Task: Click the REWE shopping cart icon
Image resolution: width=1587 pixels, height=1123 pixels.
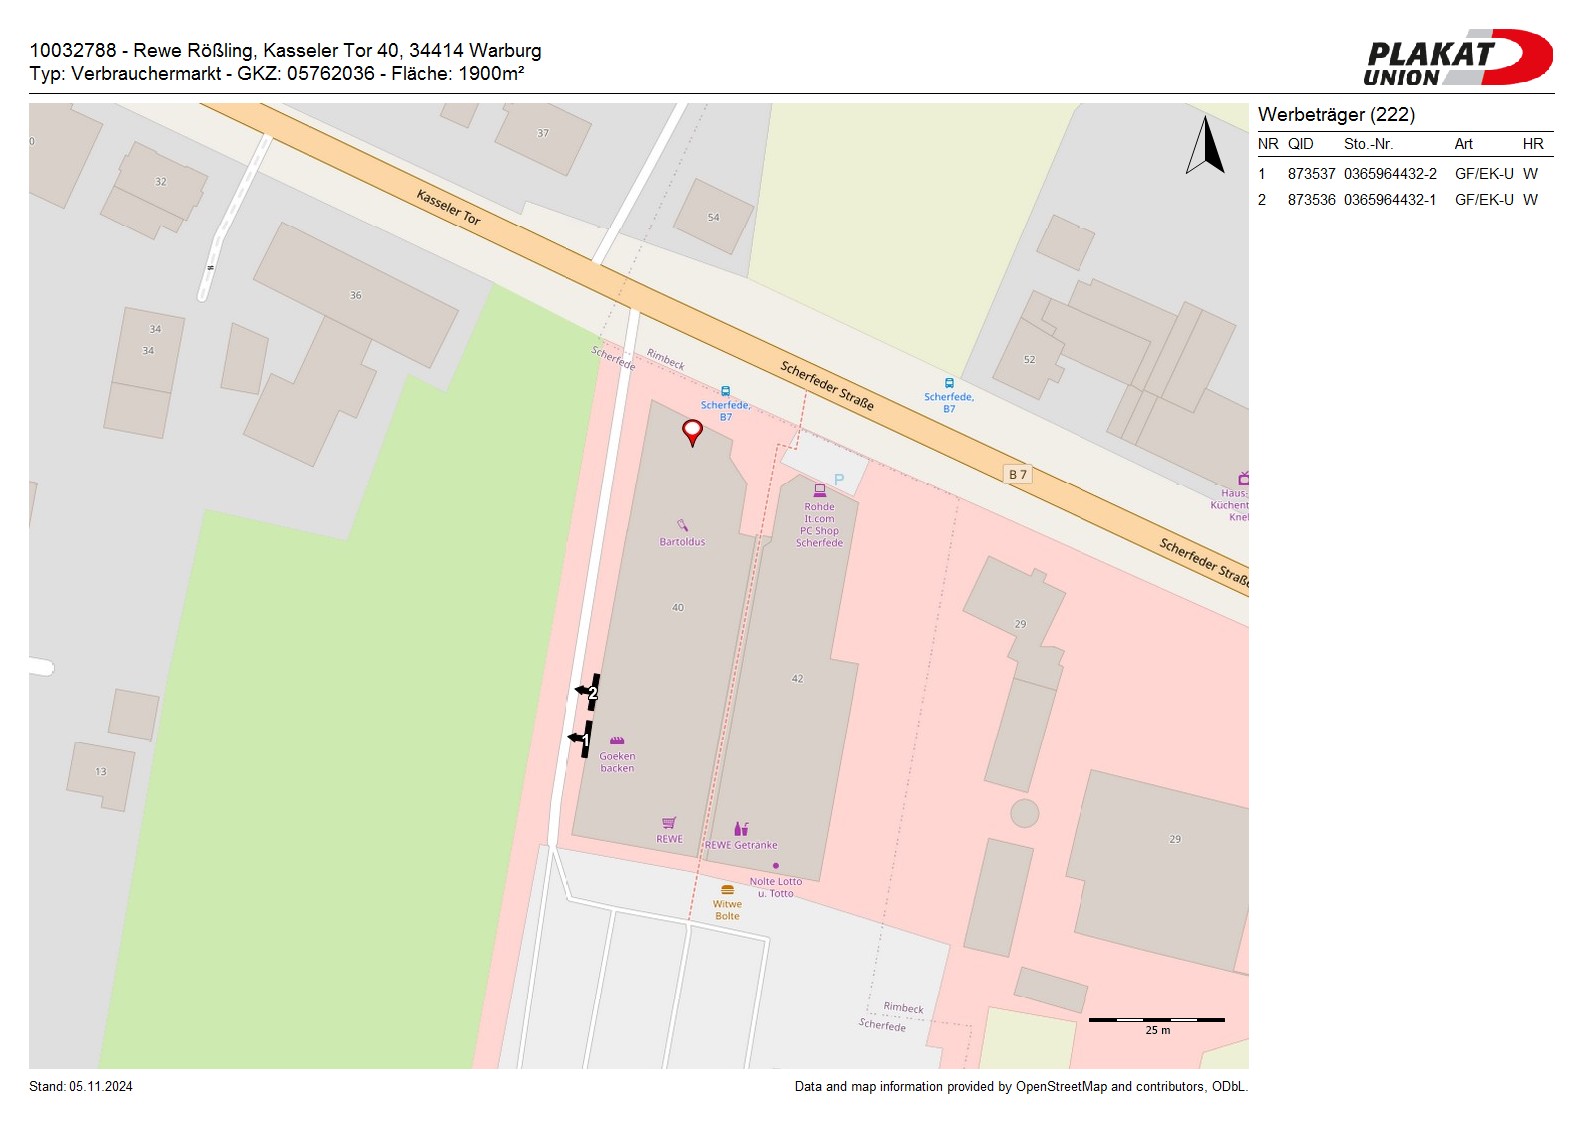Action: coord(669,823)
